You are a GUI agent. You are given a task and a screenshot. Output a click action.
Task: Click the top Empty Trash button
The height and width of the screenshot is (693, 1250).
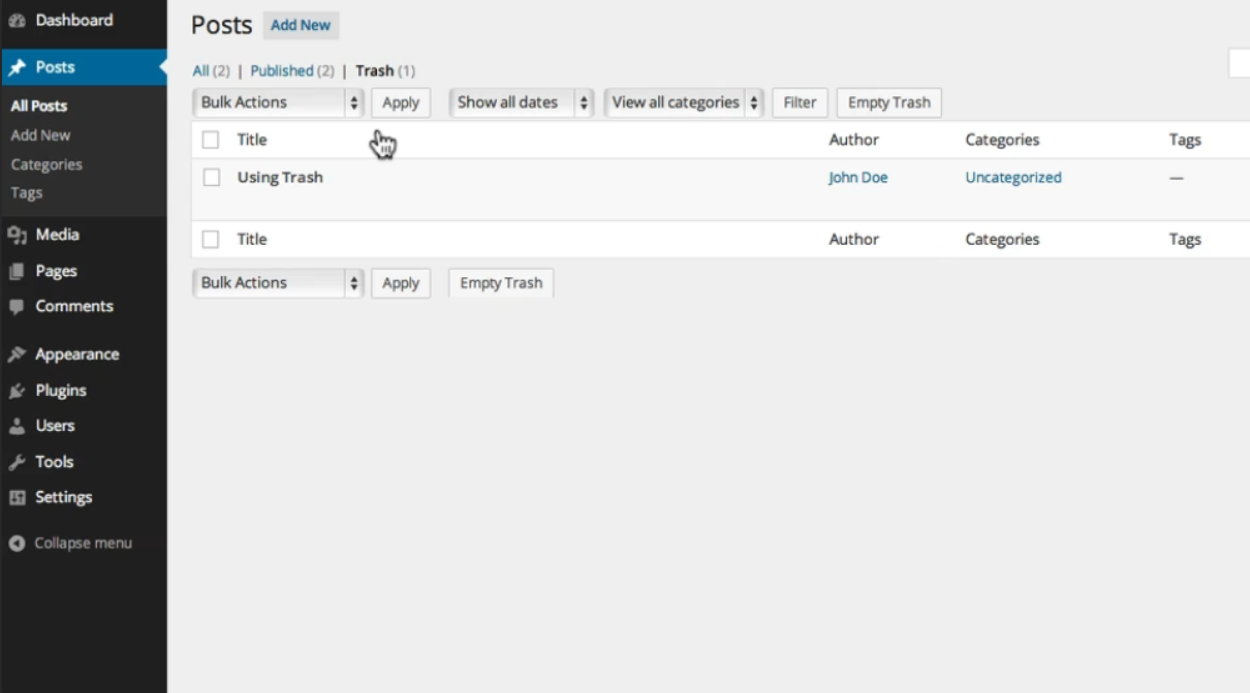(889, 102)
